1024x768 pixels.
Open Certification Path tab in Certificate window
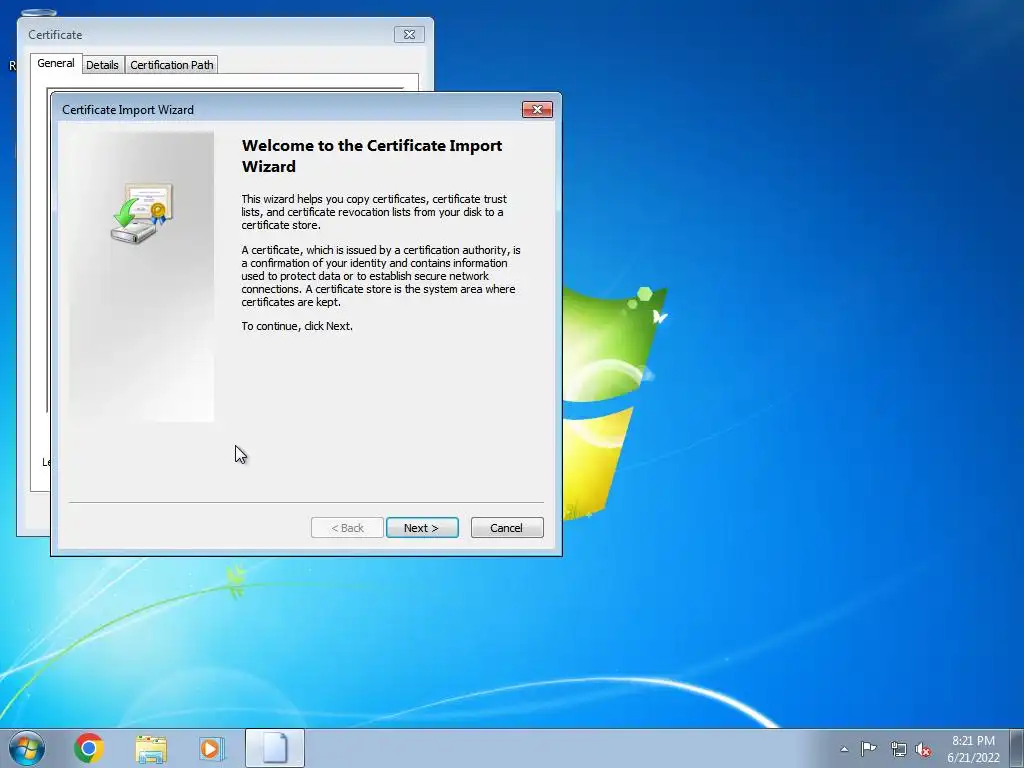pyautogui.click(x=172, y=65)
